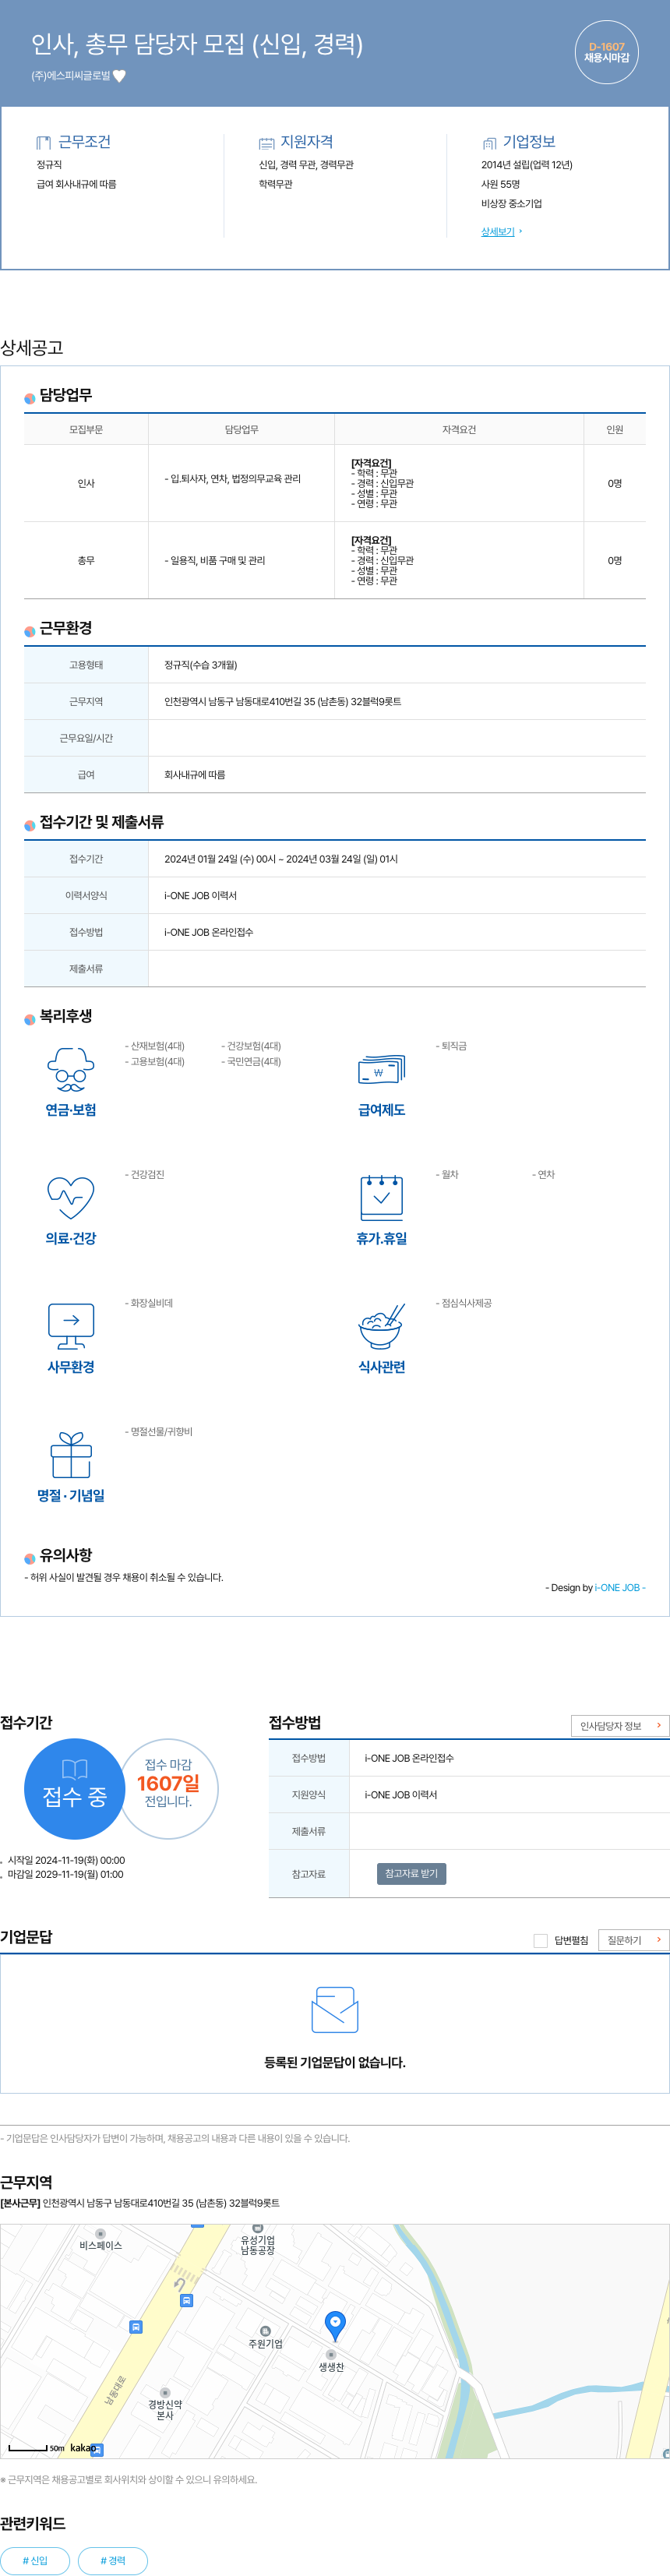Screen dimensions: 670x2576
Task: Click the 사무환경 monitor icon
Action: coord(71,1326)
